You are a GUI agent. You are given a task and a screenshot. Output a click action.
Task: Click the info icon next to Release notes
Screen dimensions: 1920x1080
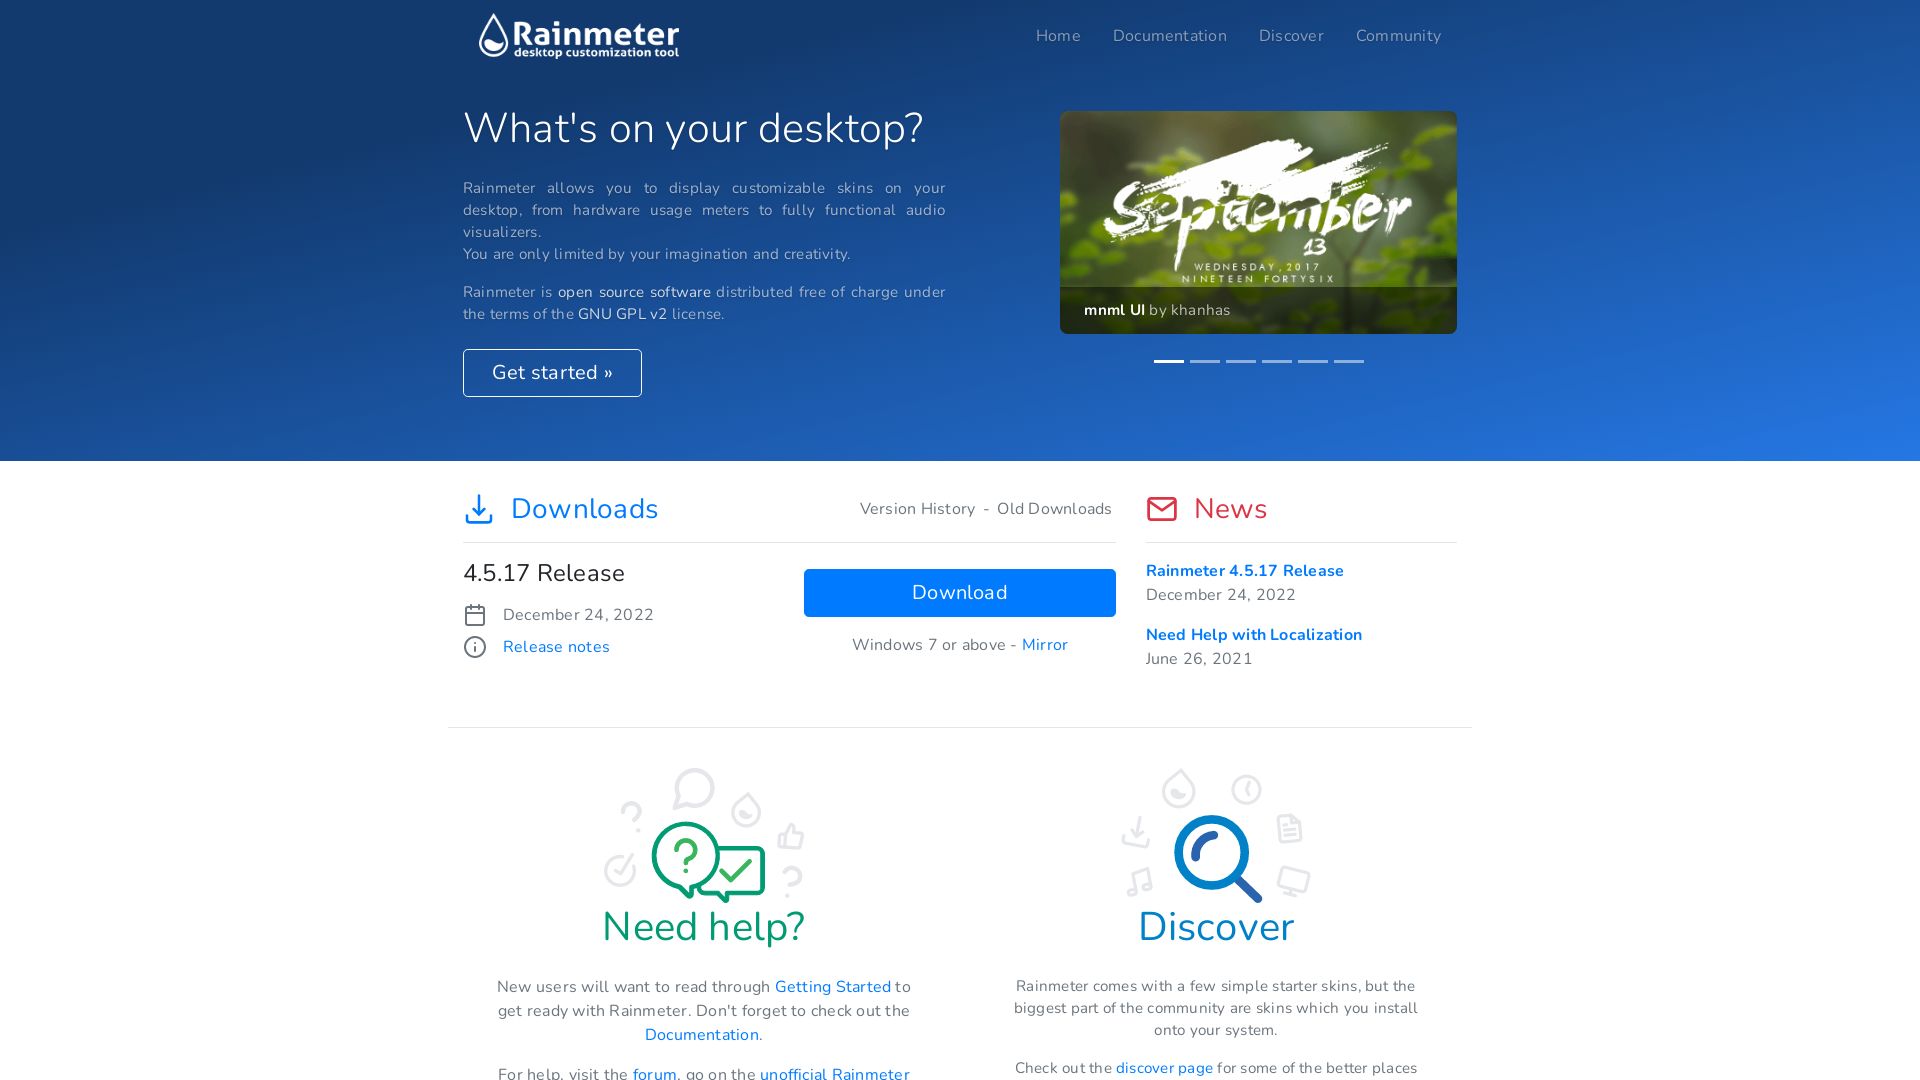coord(475,646)
